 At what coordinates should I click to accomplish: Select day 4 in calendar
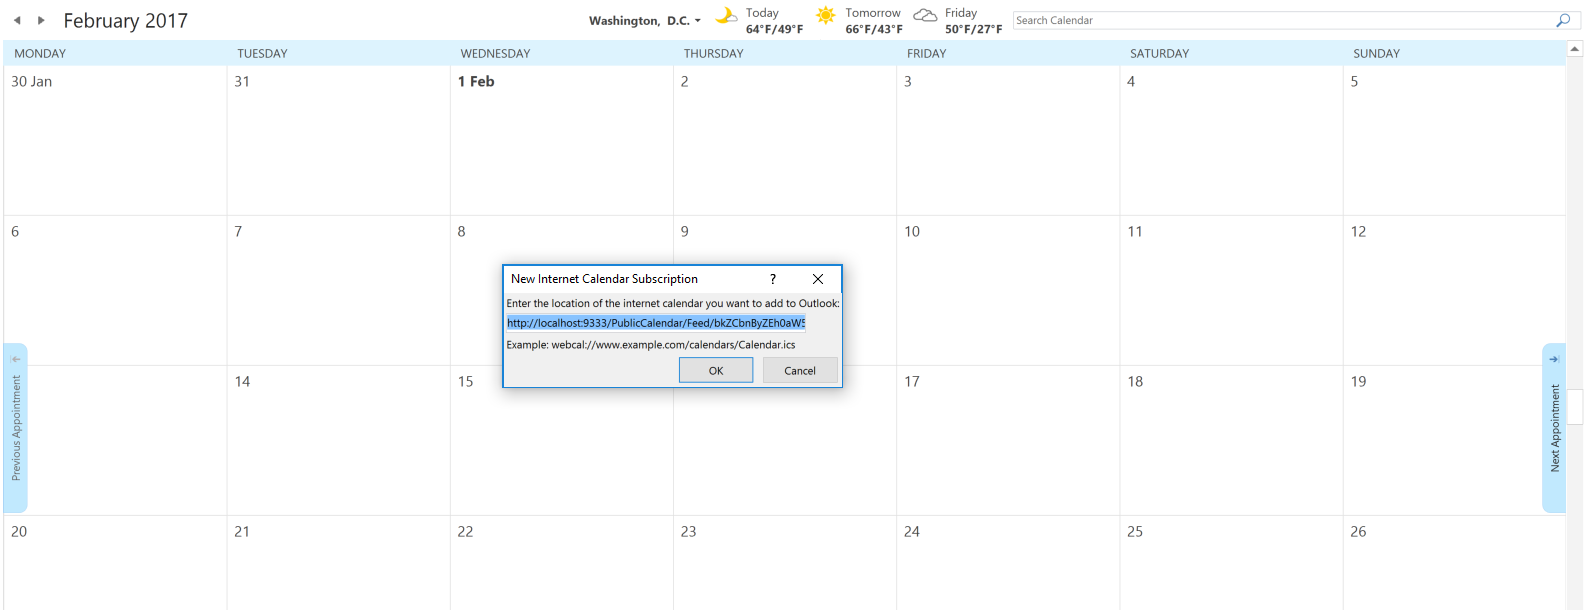point(1231,140)
